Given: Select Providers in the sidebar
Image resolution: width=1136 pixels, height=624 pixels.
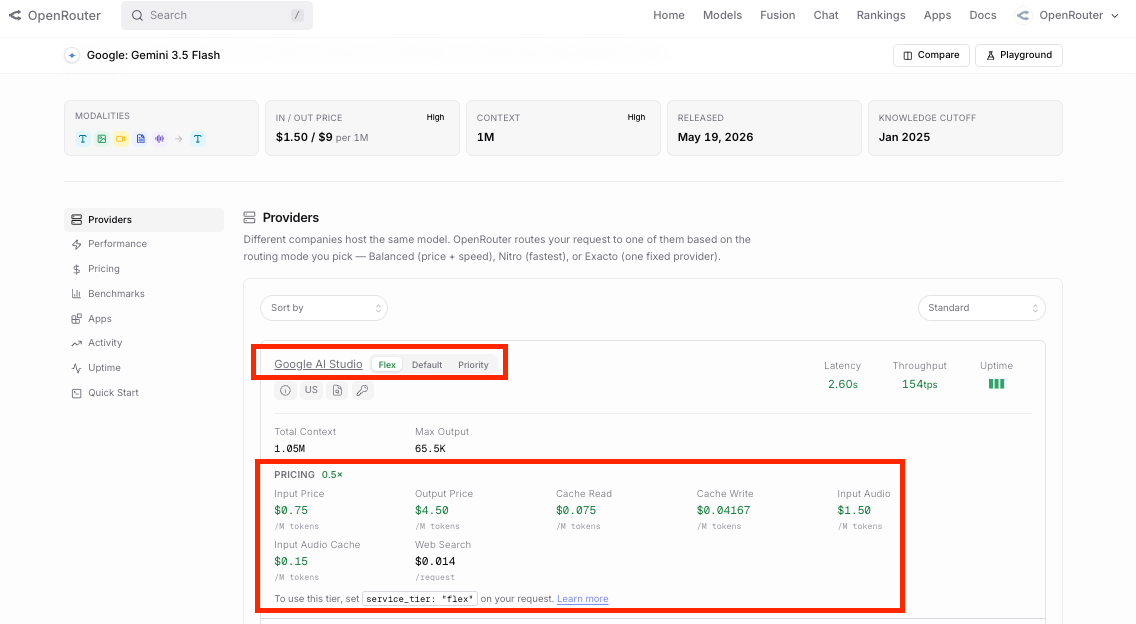Looking at the screenshot, I should [144, 220].
